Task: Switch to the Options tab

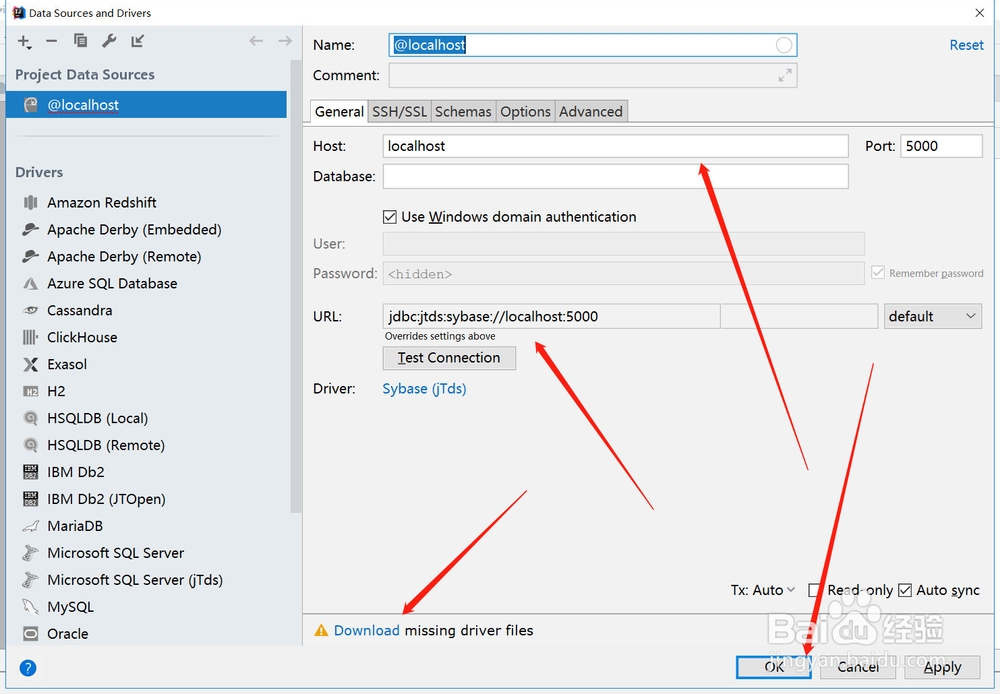Action: coord(525,112)
